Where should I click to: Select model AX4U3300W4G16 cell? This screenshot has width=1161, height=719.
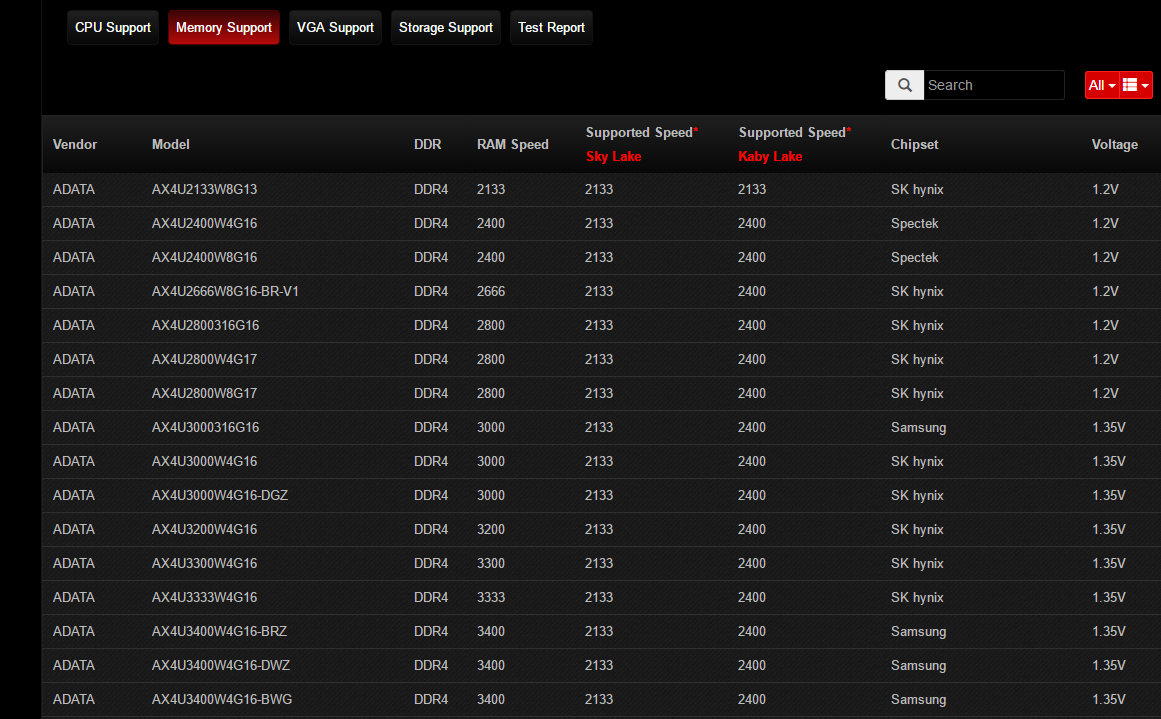[x=204, y=564]
